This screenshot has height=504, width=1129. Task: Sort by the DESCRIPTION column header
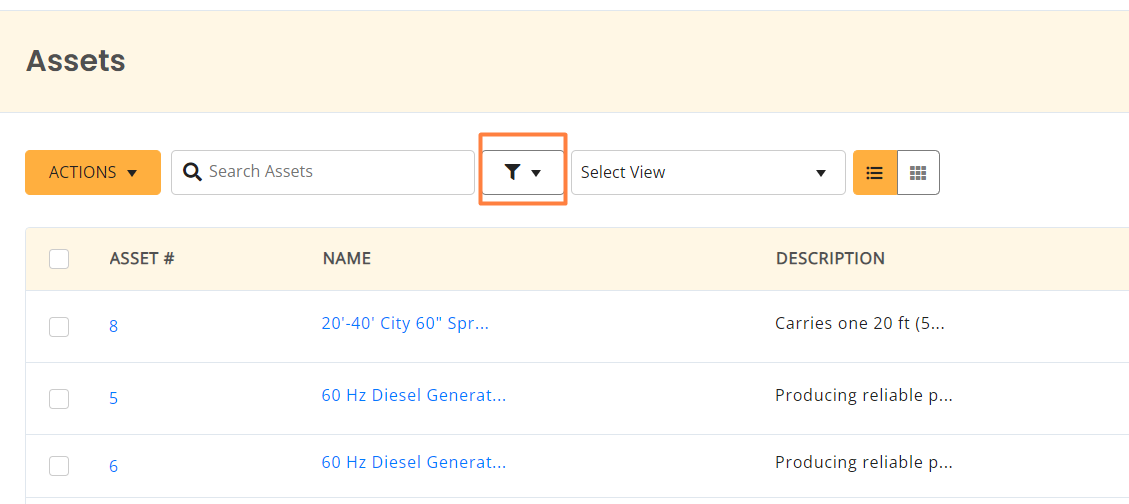[830, 258]
